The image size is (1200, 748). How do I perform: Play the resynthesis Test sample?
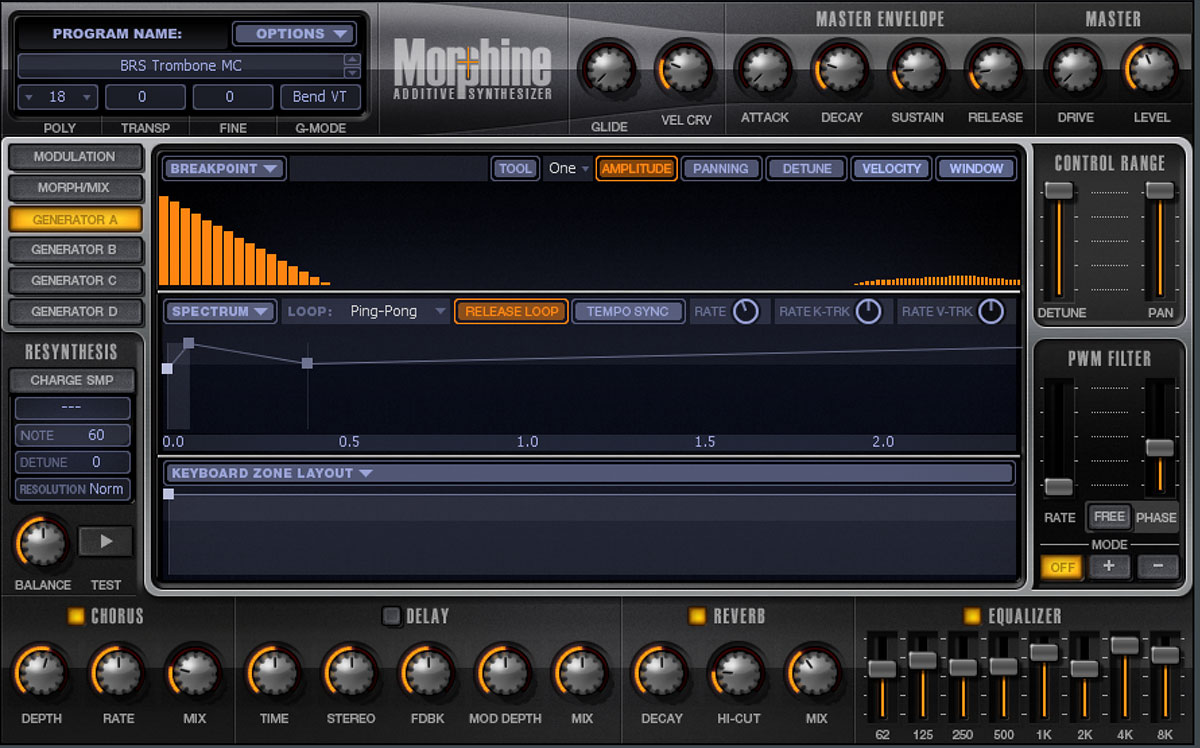click(105, 542)
